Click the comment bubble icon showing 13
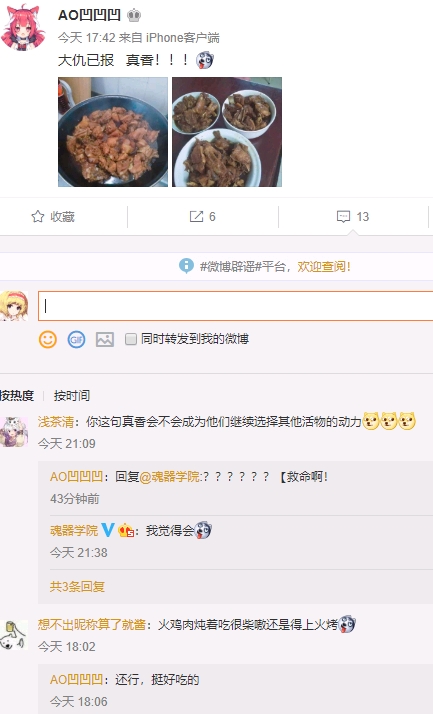The width and height of the screenshot is (433, 714). [x=343, y=217]
